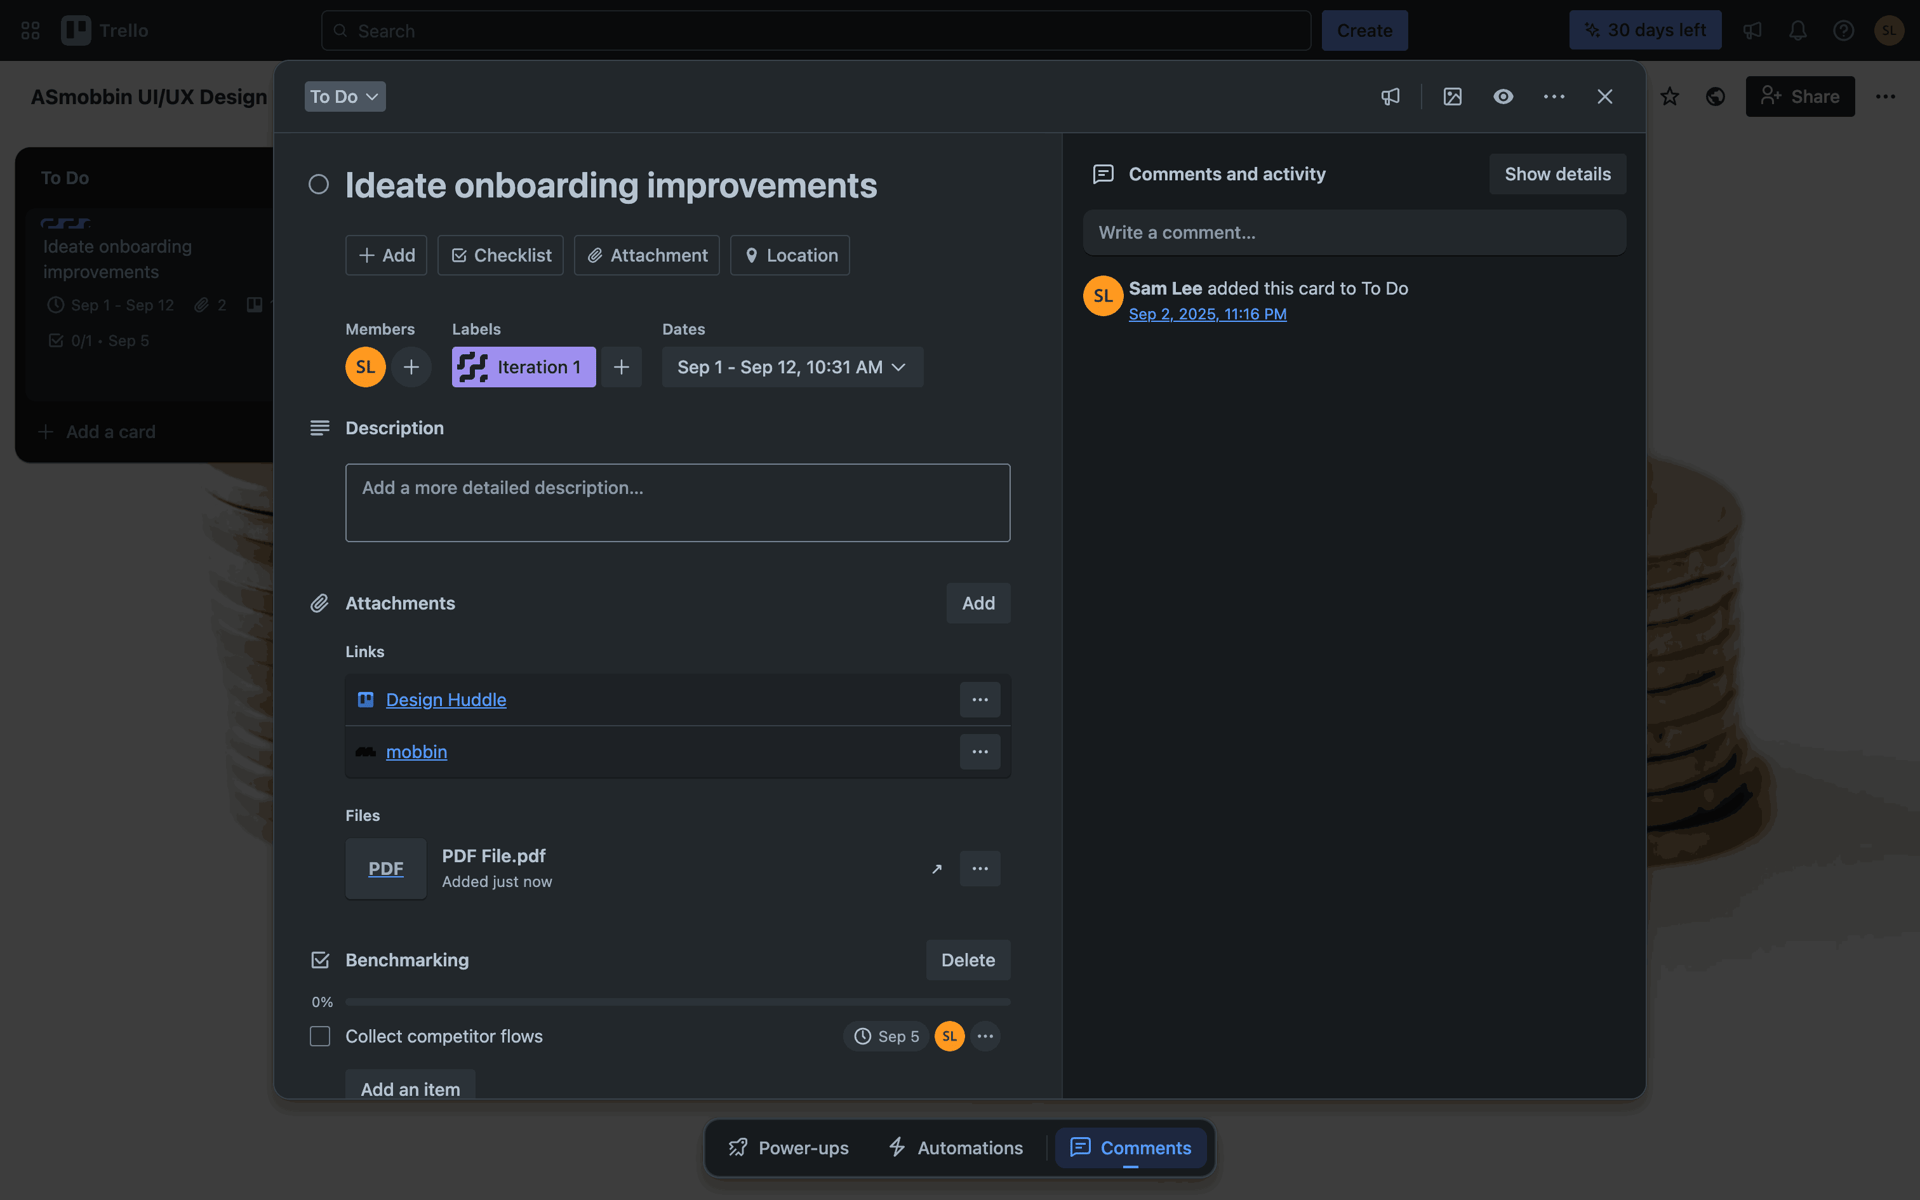Expand the Sep 1 - Sep 12 dates dropdown
1920x1200 pixels.
pos(792,367)
